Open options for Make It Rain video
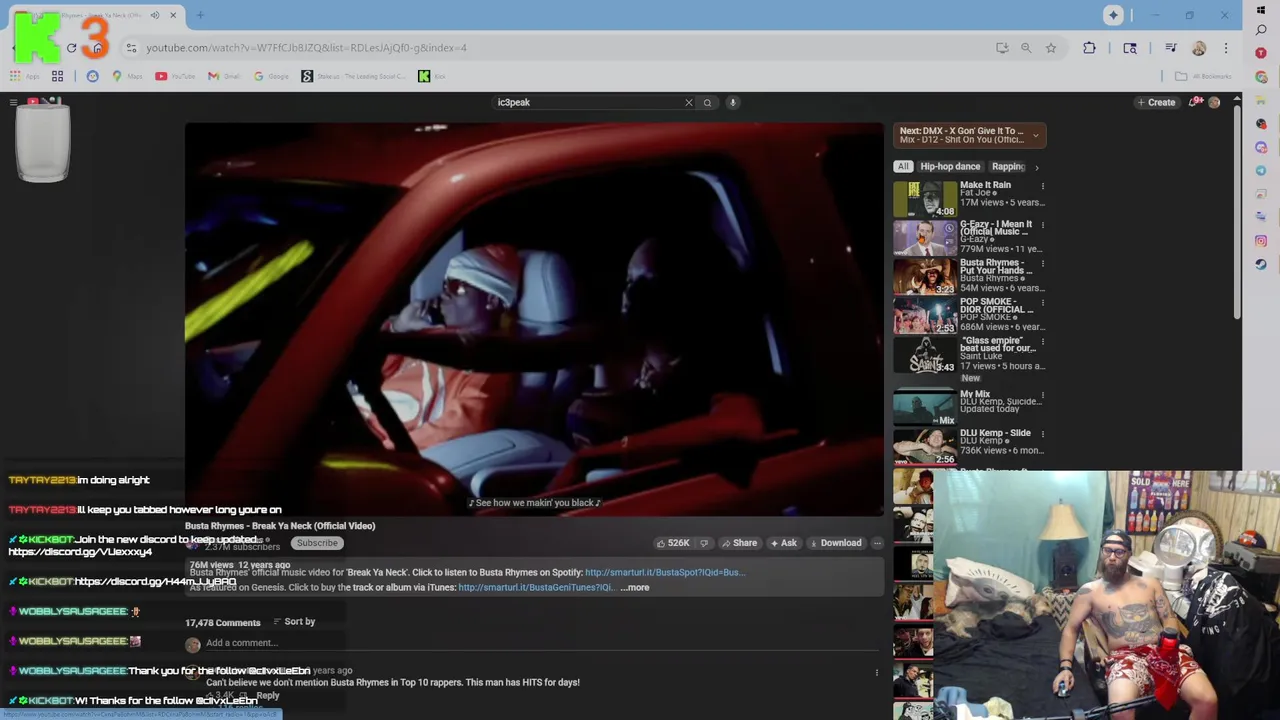 (1042, 186)
